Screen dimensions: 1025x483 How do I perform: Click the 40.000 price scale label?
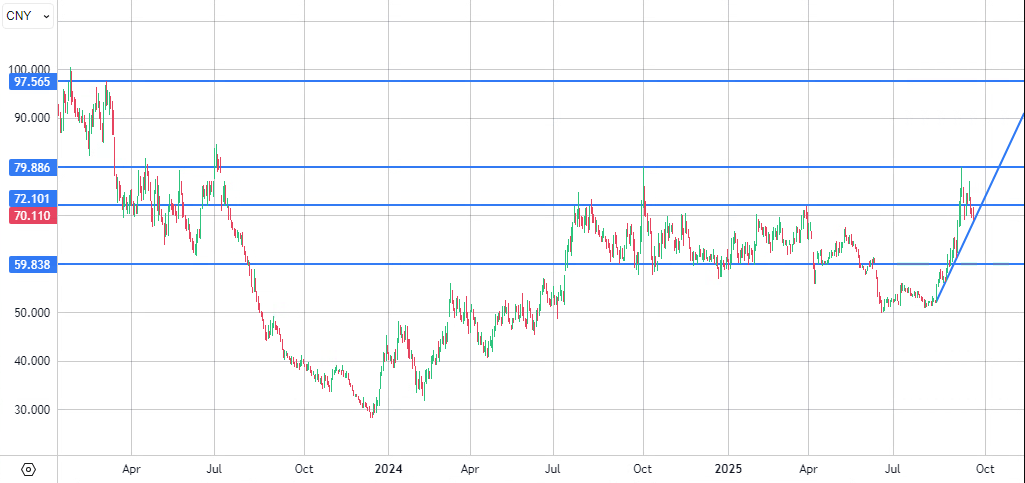(32, 361)
